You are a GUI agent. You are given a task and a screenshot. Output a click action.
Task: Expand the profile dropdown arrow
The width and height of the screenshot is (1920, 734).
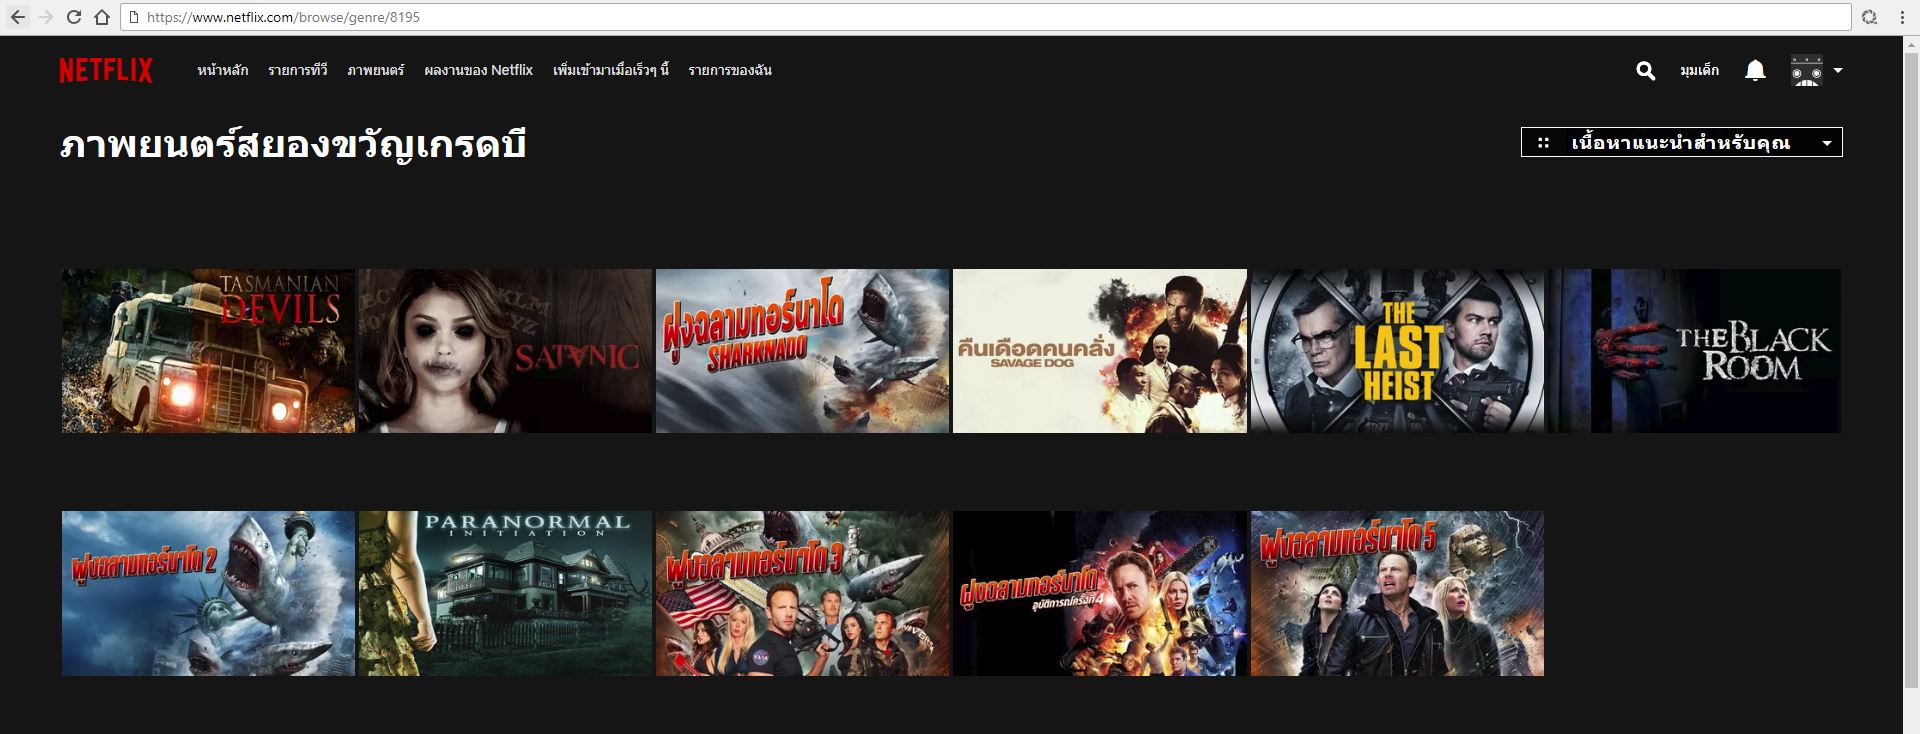[x=1838, y=71]
